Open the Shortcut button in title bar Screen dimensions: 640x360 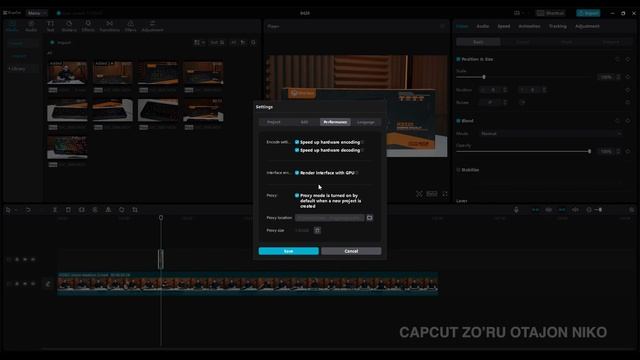(x=551, y=13)
